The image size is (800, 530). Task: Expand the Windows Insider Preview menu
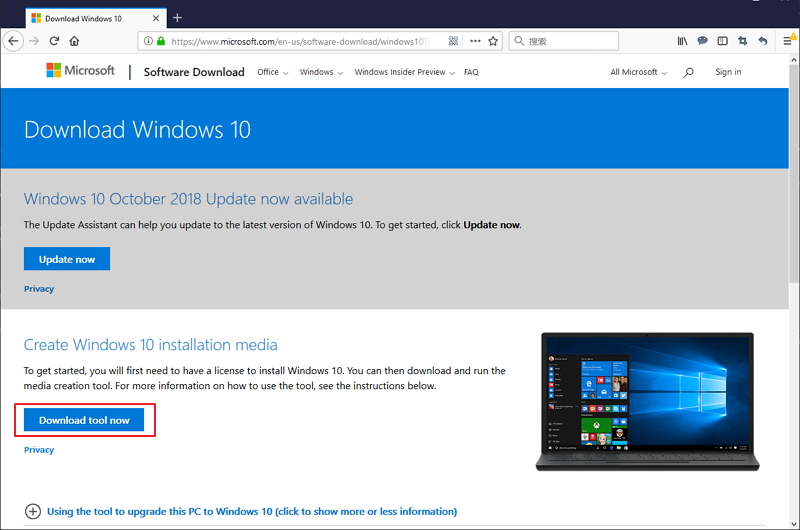pyautogui.click(x=405, y=72)
